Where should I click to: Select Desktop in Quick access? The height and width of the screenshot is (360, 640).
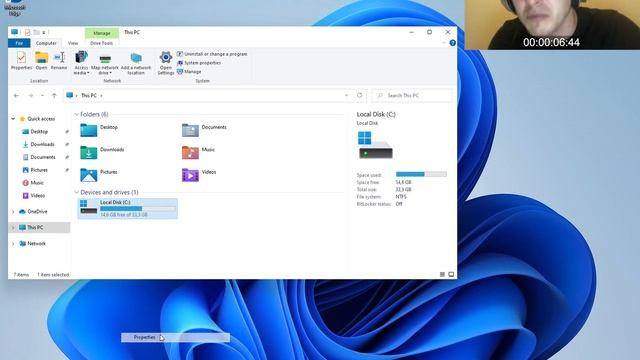pyautogui.click(x=39, y=131)
